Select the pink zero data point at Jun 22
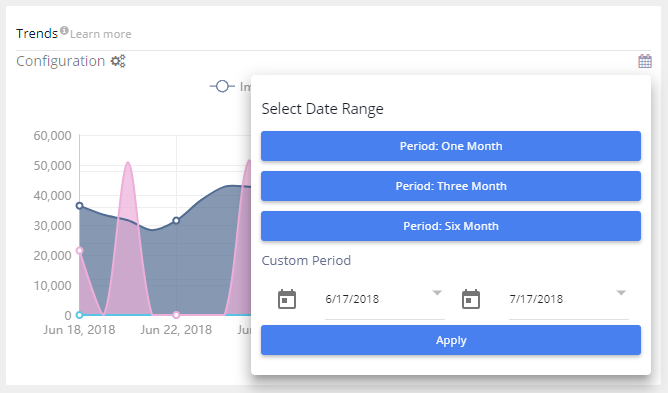This screenshot has height=393, width=668. [x=176, y=315]
